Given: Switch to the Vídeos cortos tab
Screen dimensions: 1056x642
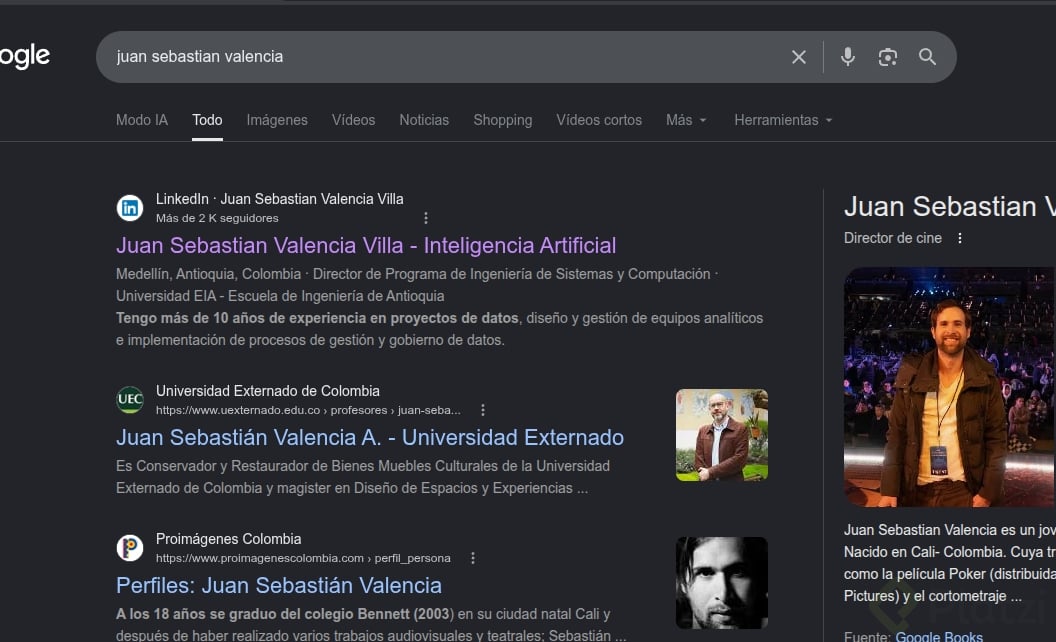Looking at the screenshot, I should [599, 120].
